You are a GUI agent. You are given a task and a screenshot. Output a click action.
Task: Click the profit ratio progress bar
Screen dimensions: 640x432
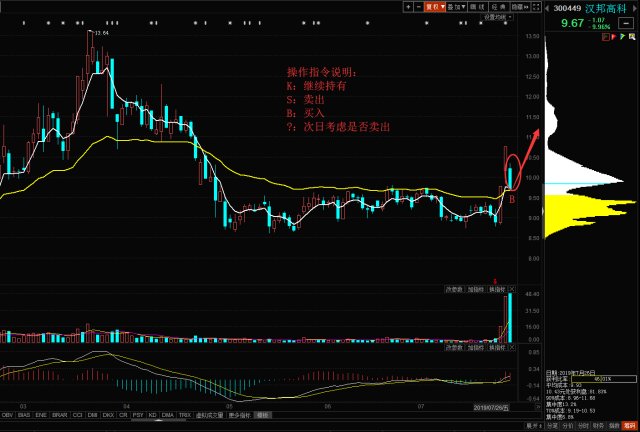coord(603,379)
